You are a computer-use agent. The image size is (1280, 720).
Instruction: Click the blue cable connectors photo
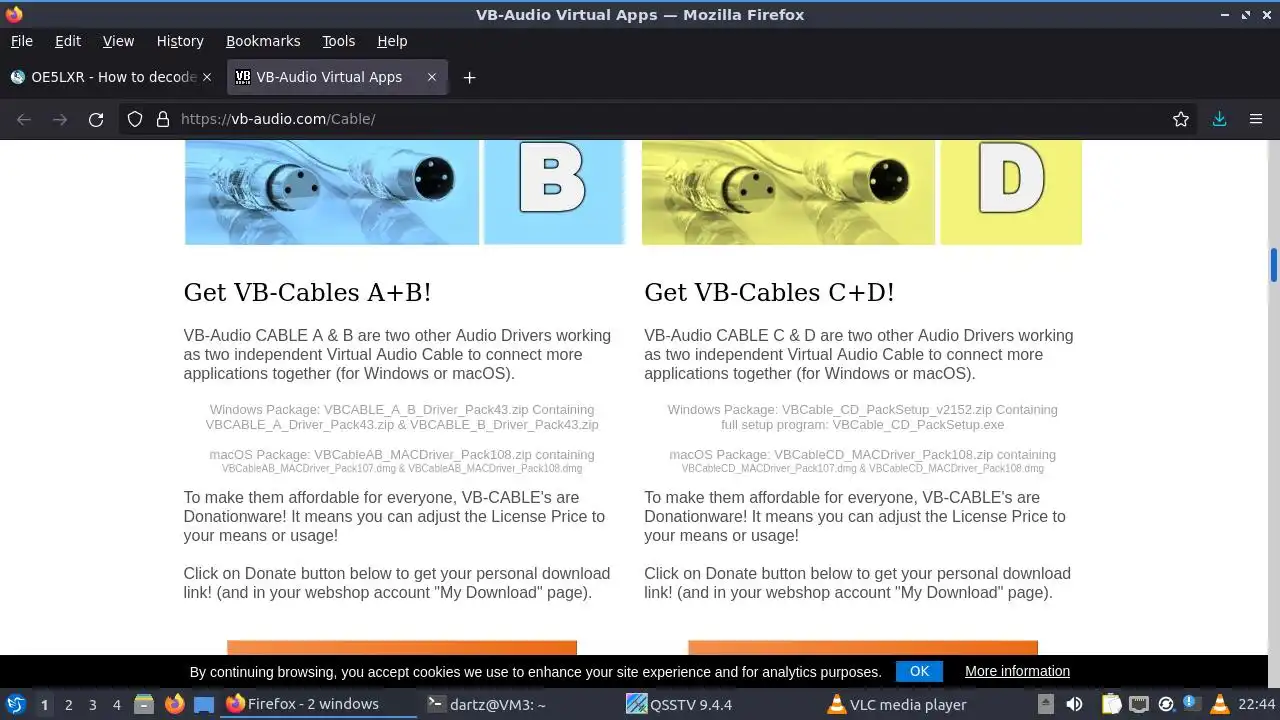point(332,192)
